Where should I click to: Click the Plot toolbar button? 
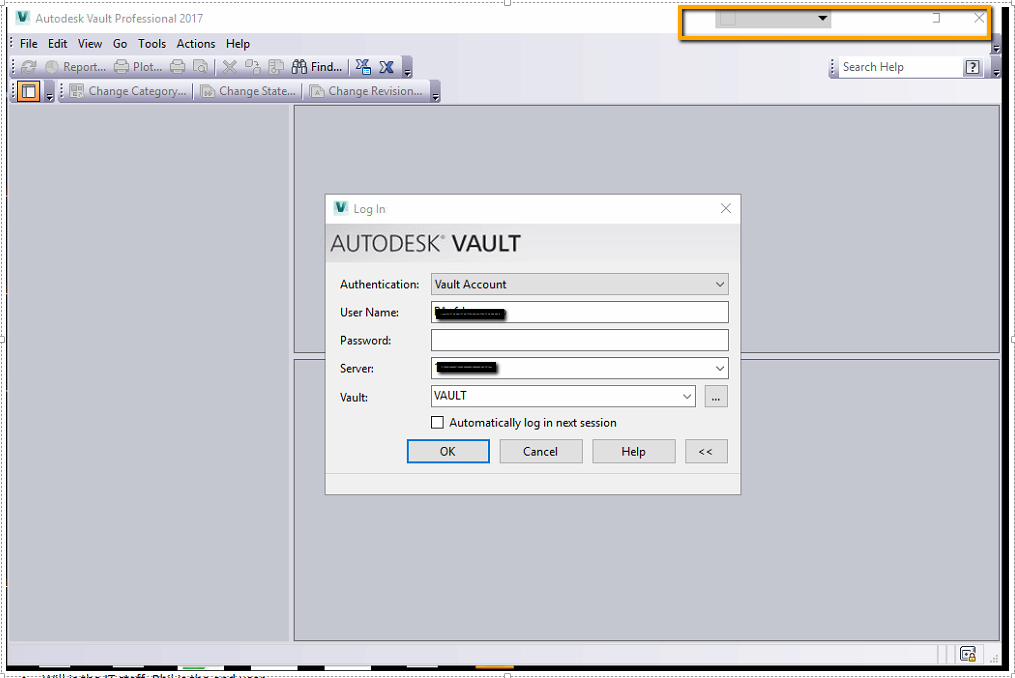(138, 67)
